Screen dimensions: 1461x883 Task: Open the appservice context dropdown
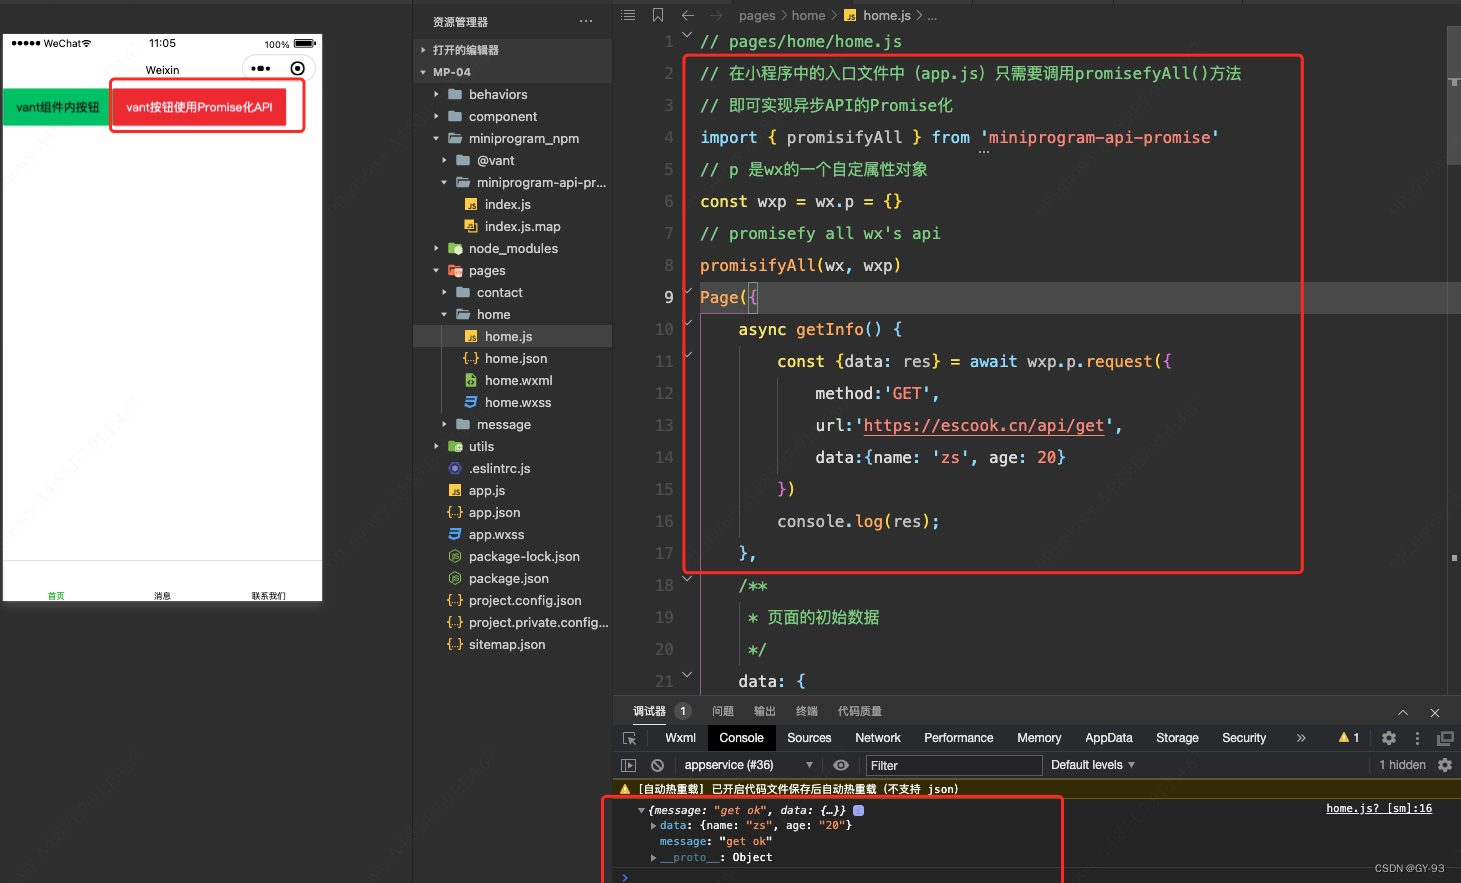tap(747, 765)
